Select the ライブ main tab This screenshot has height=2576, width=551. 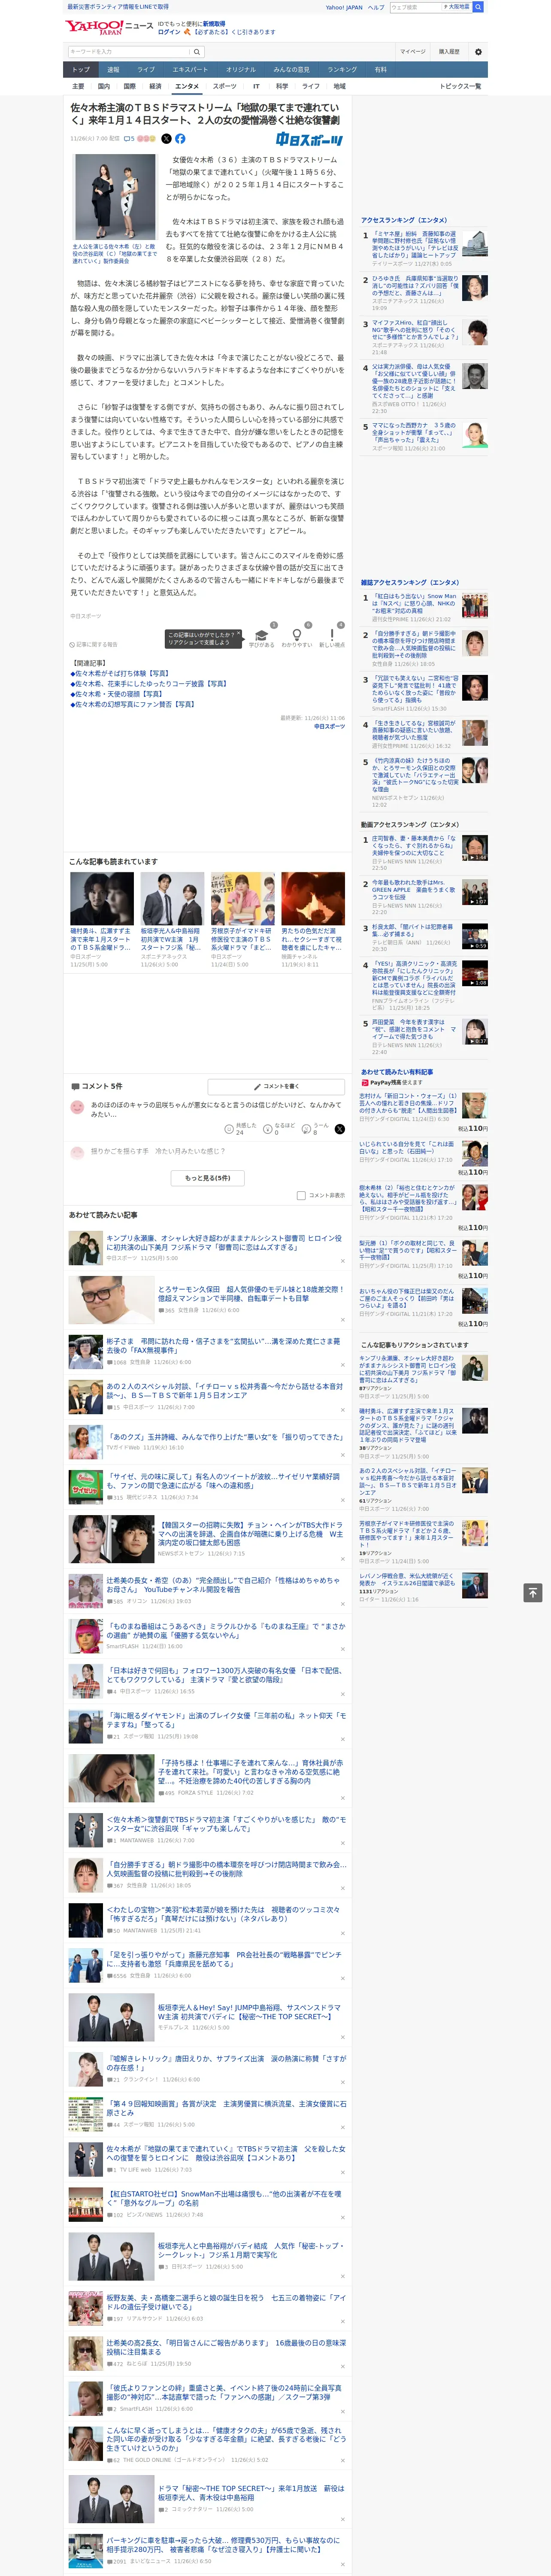pos(146,69)
